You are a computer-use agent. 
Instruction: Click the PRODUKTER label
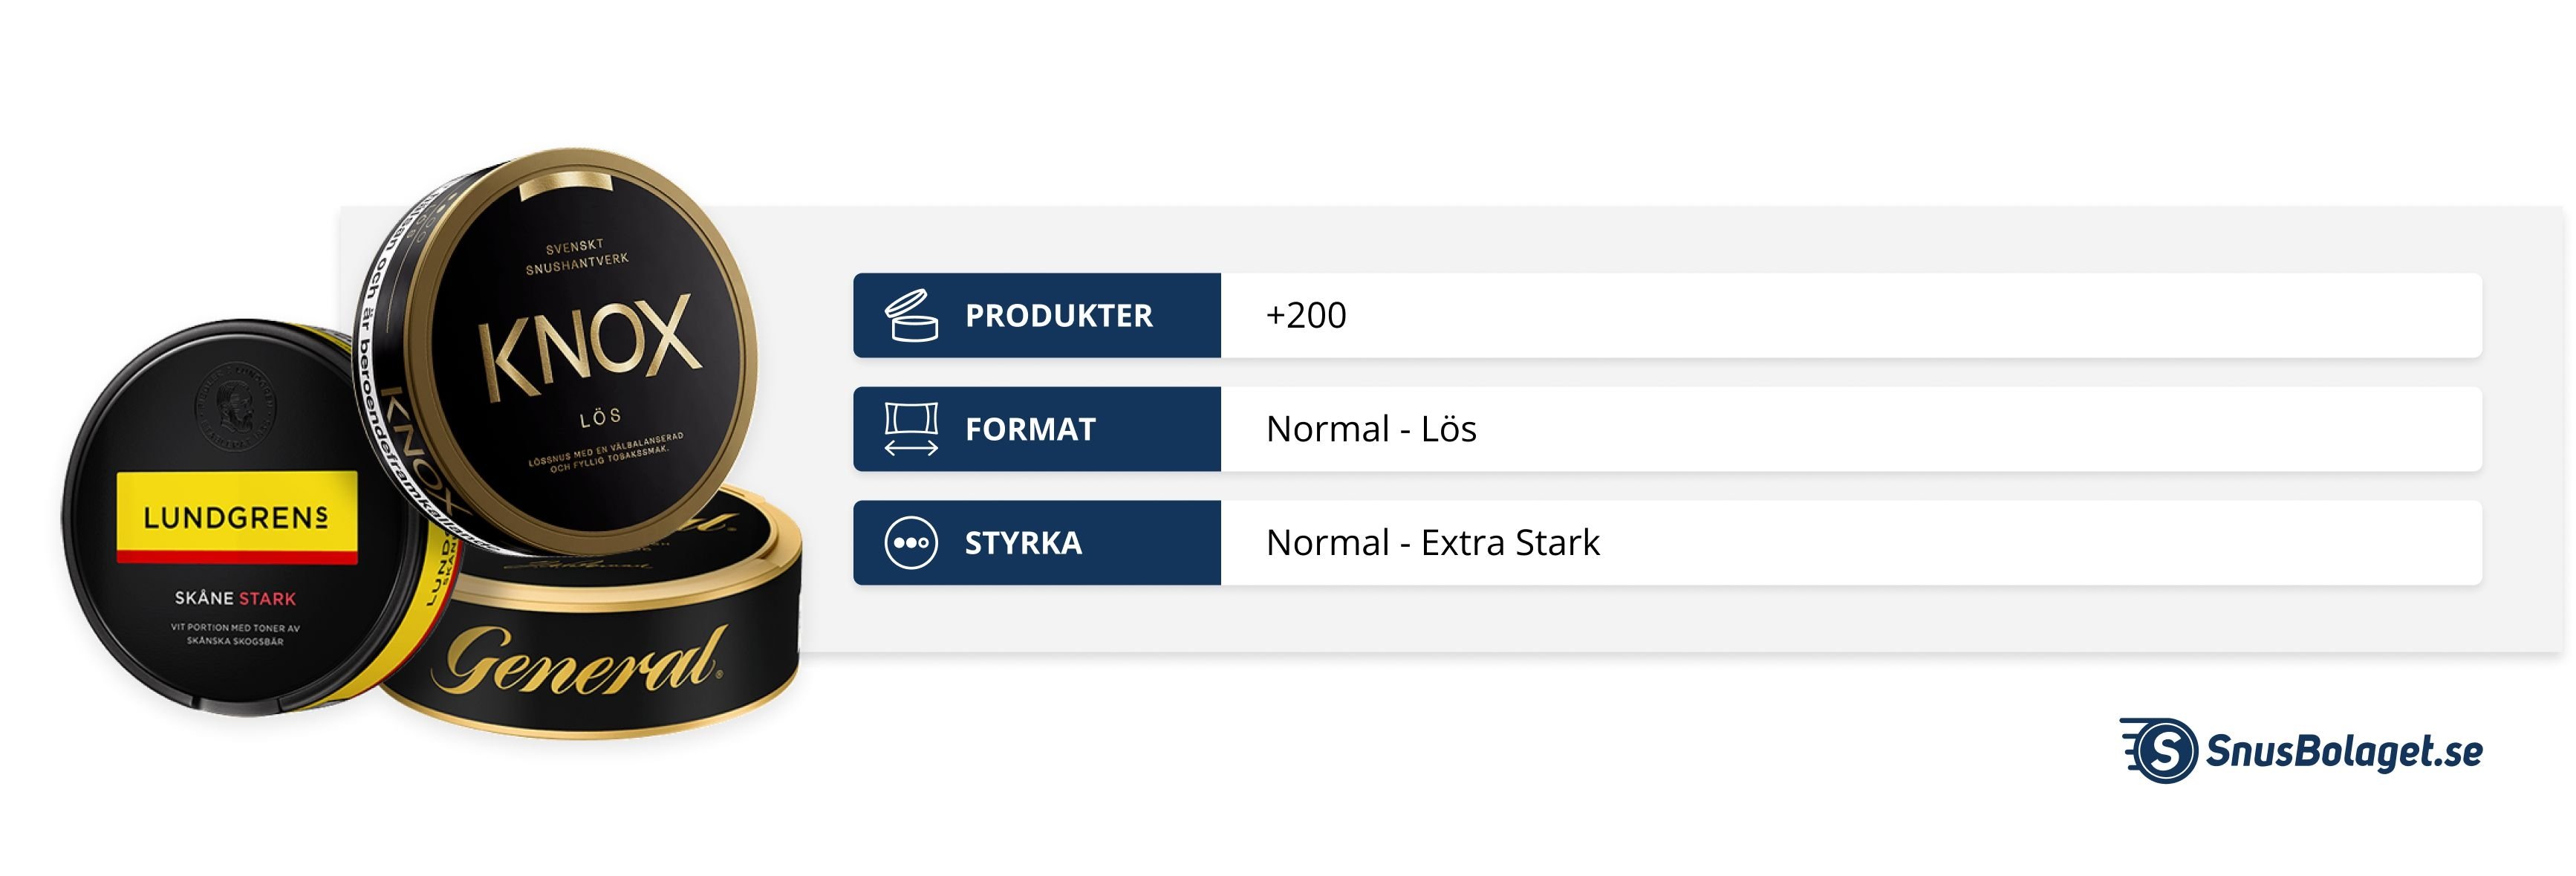coord(1058,316)
